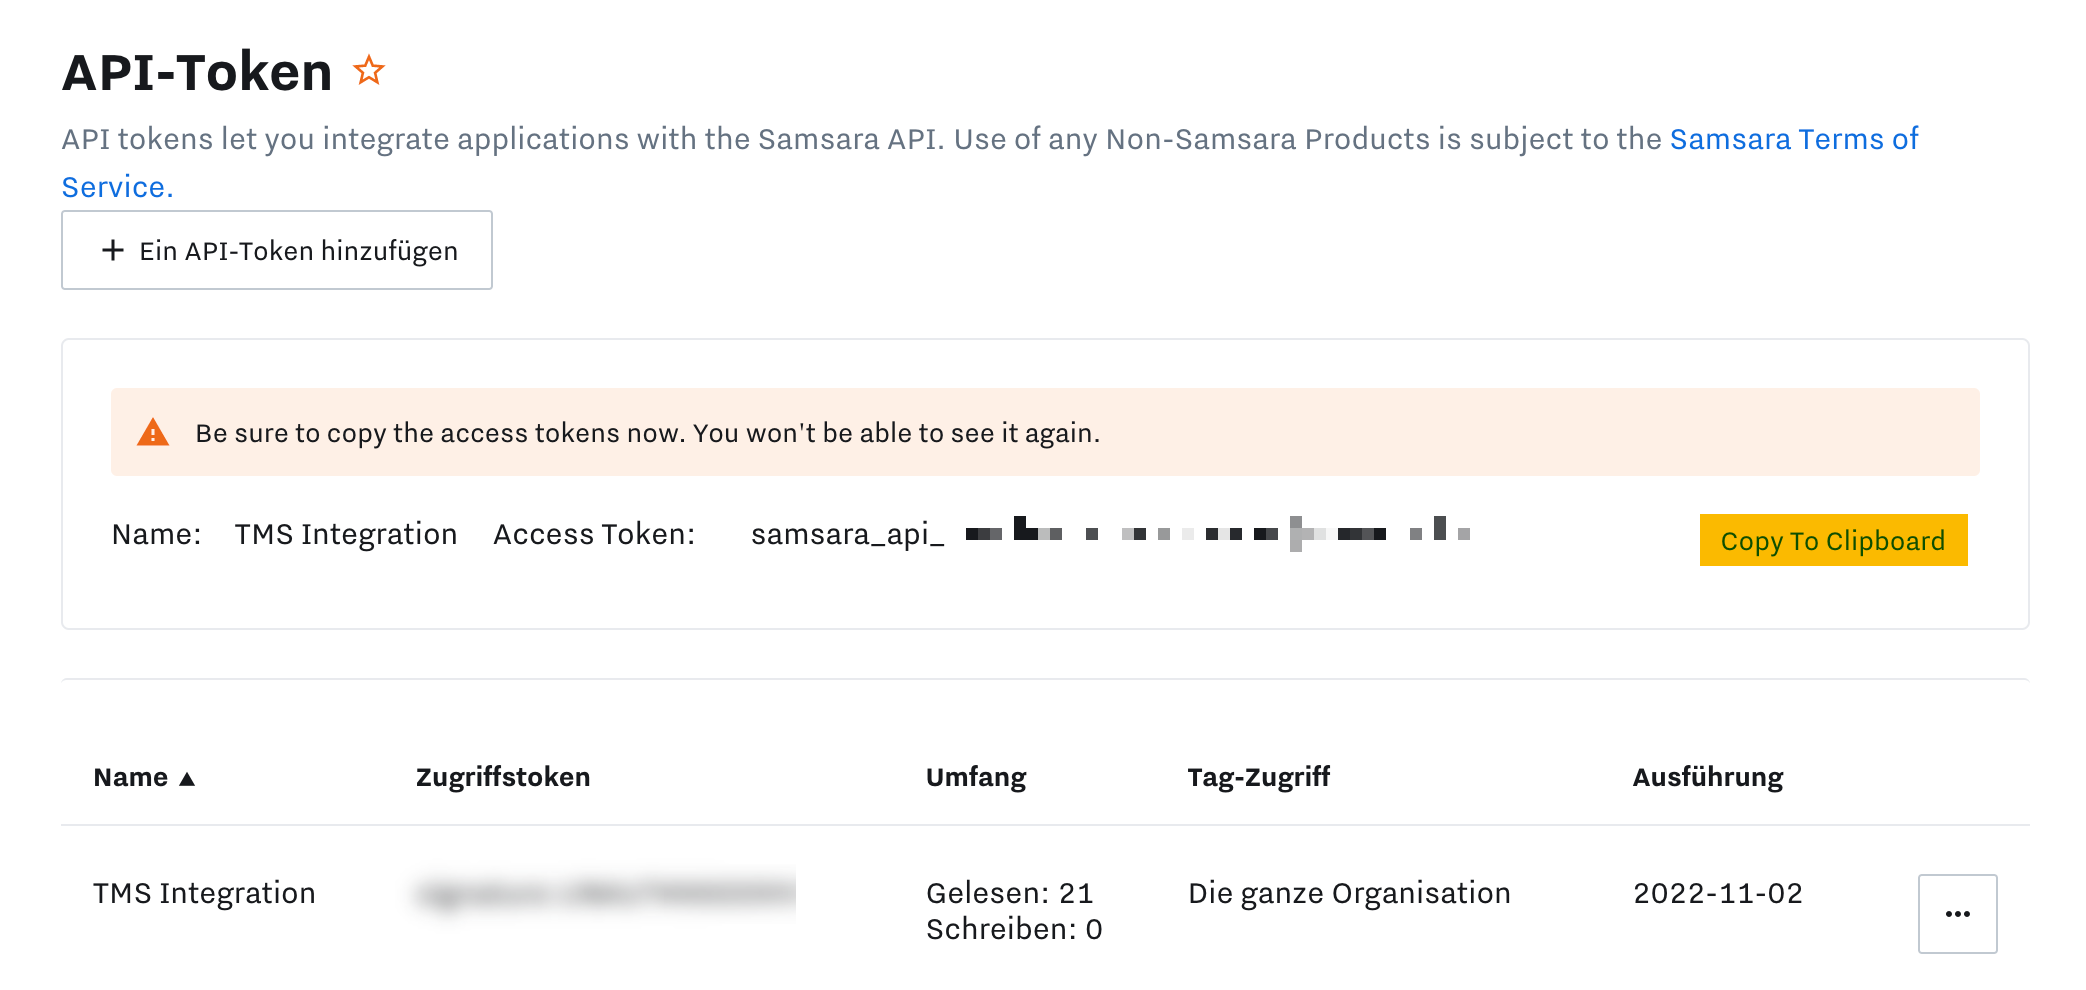Image resolution: width=2086 pixels, height=990 pixels.
Task: Click the API-Token page title
Action: pos(196,70)
